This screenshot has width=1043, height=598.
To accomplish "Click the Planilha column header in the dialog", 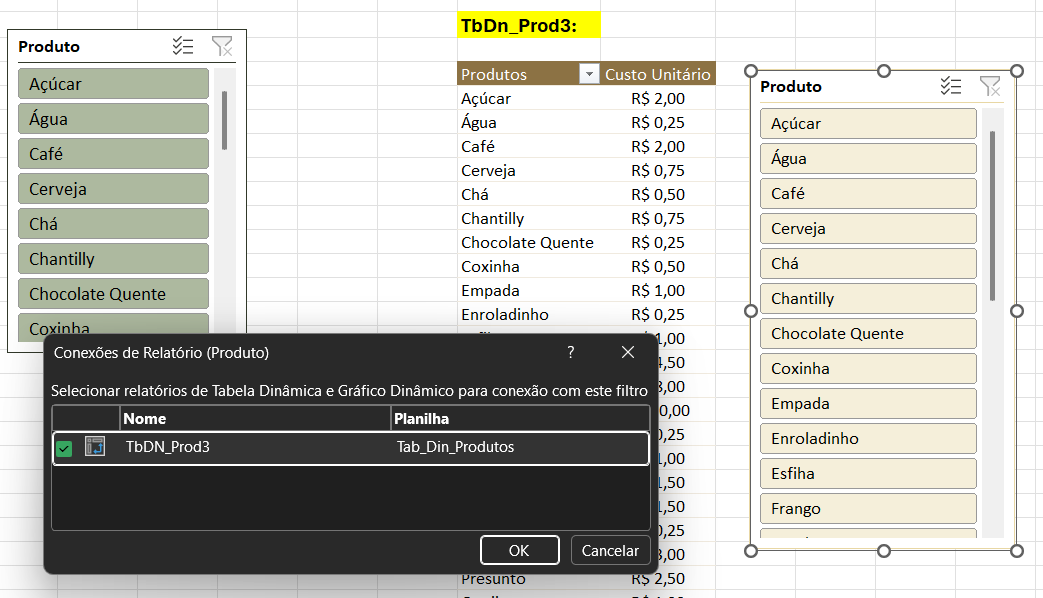I will [520, 418].
